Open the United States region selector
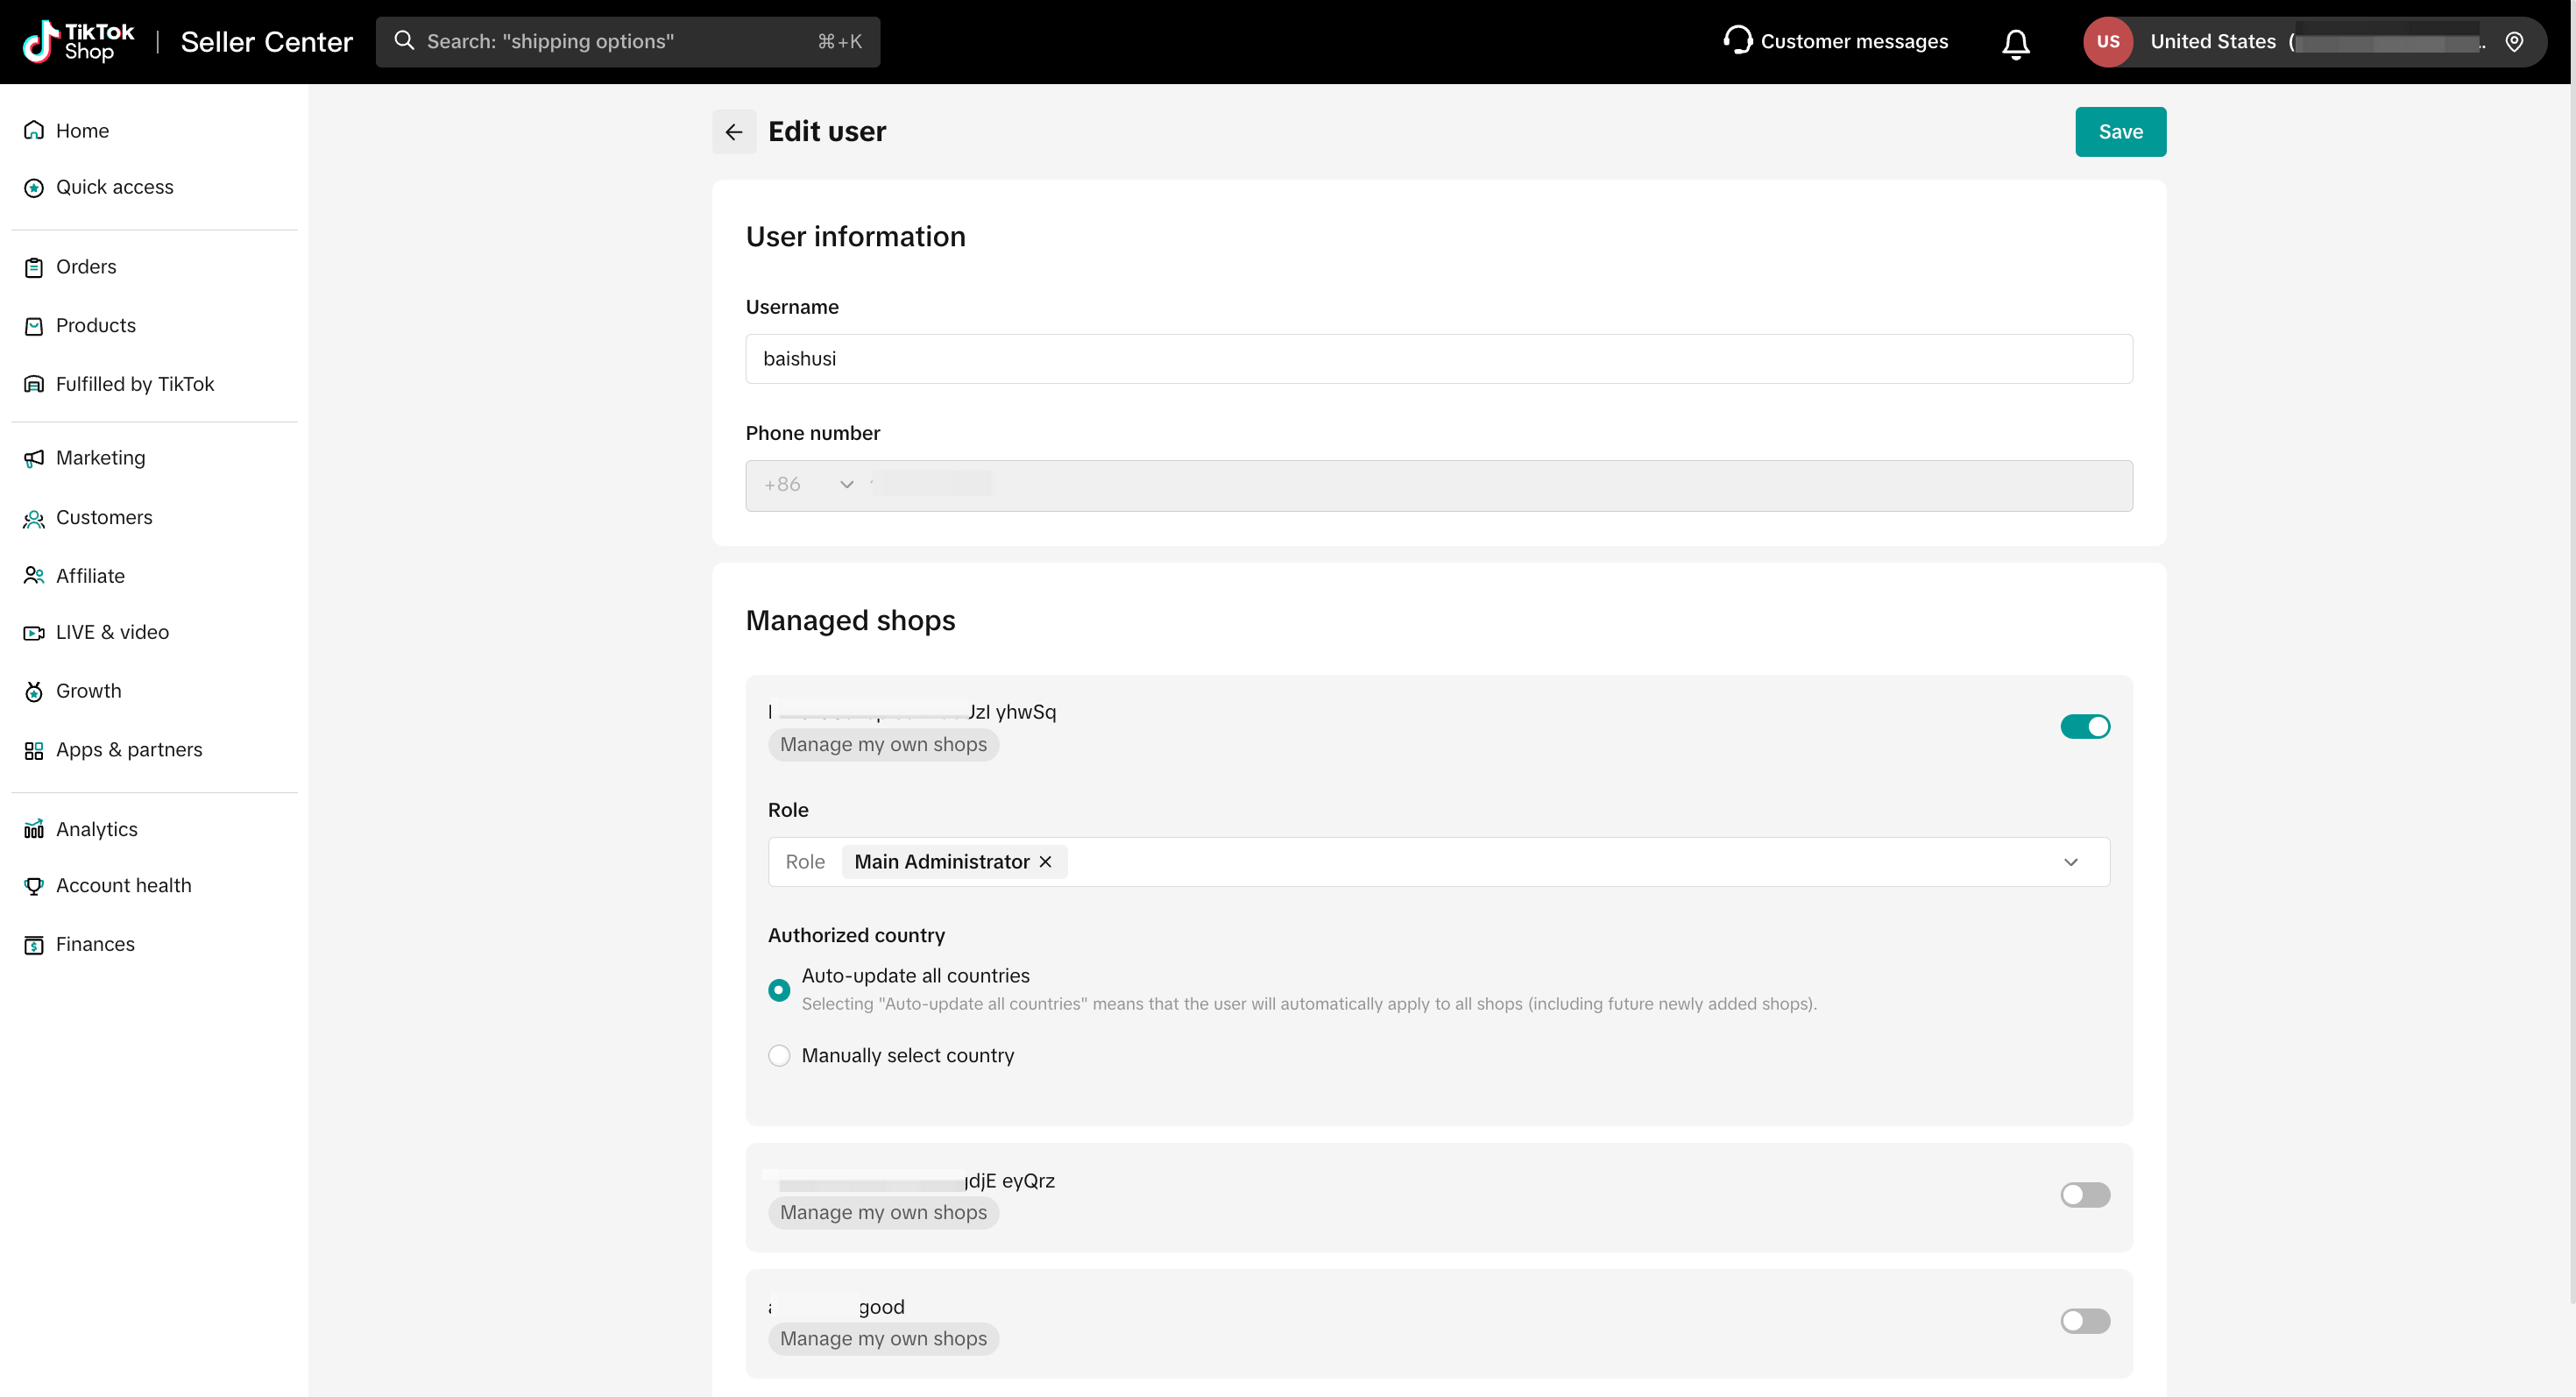Image resolution: width=2576 pixels, height=1397 pixels. [x=2212, y=42]
